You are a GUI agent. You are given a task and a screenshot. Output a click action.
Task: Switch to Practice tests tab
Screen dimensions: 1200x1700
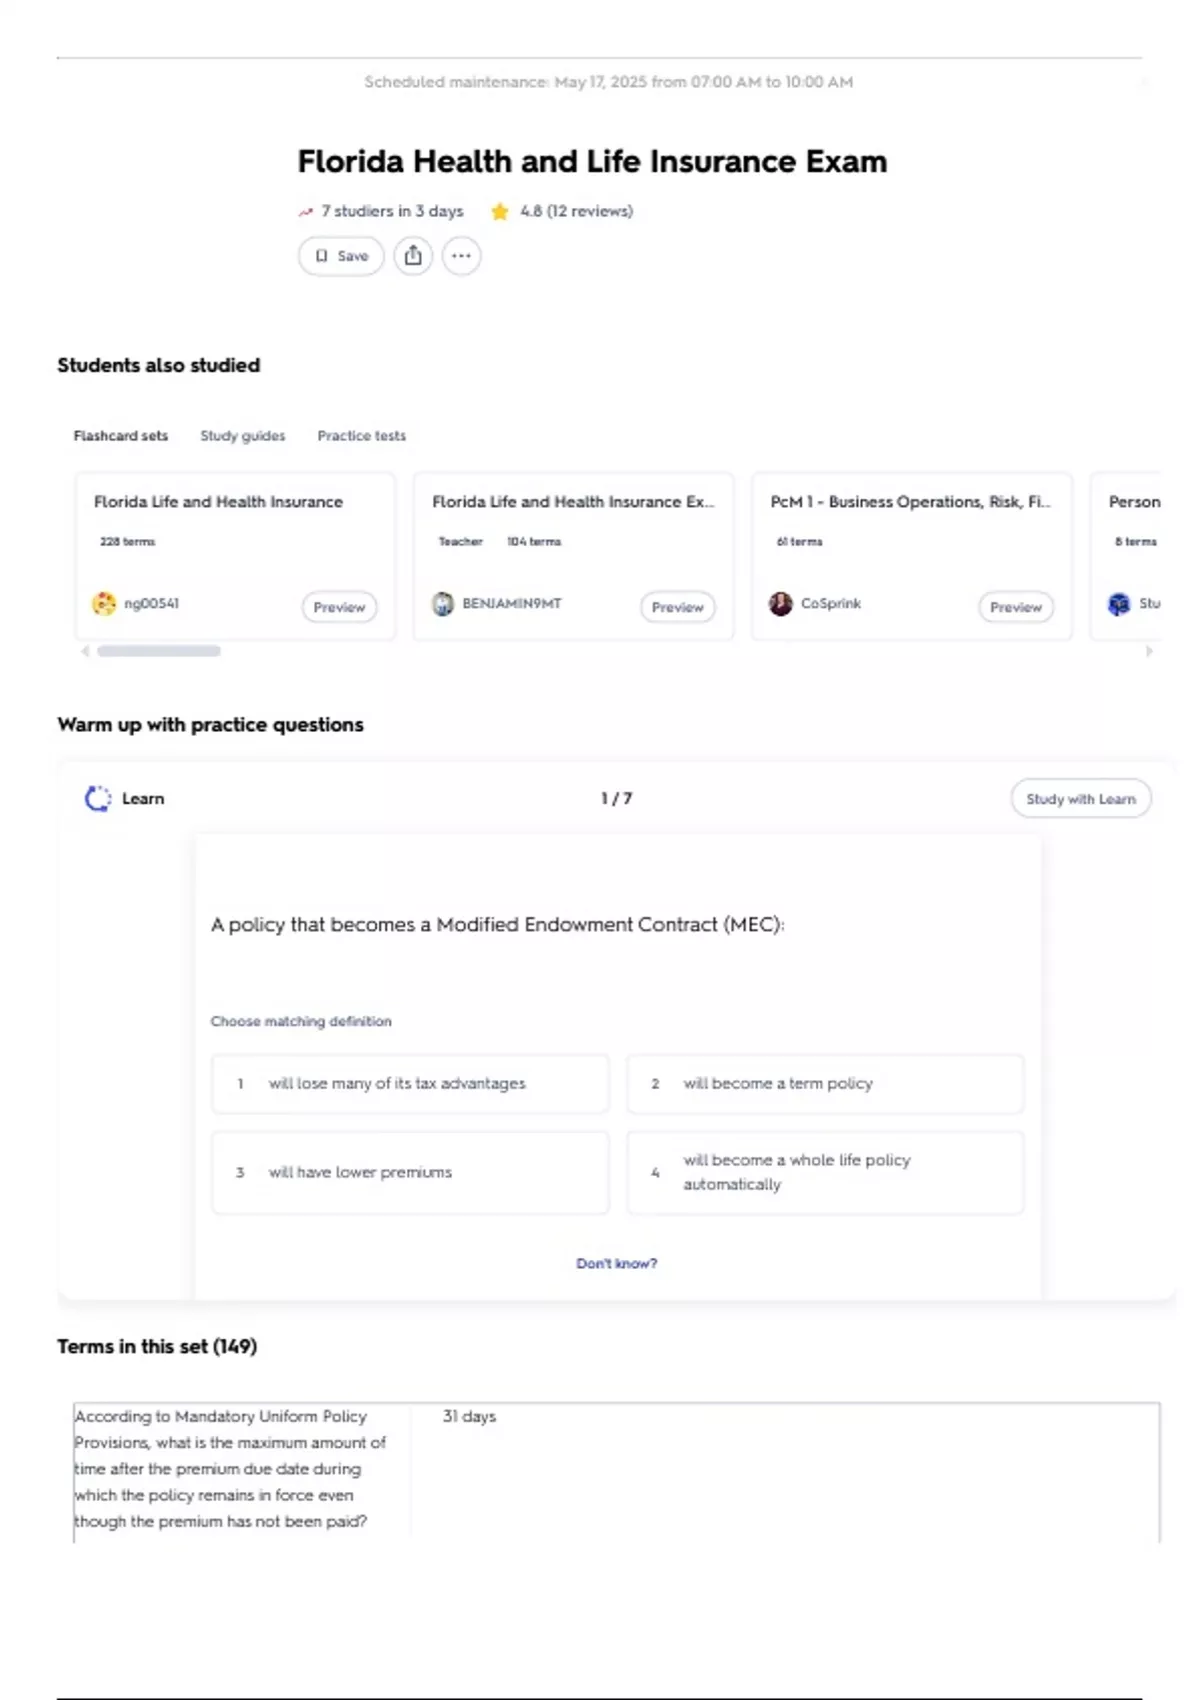tap(361, 436)
